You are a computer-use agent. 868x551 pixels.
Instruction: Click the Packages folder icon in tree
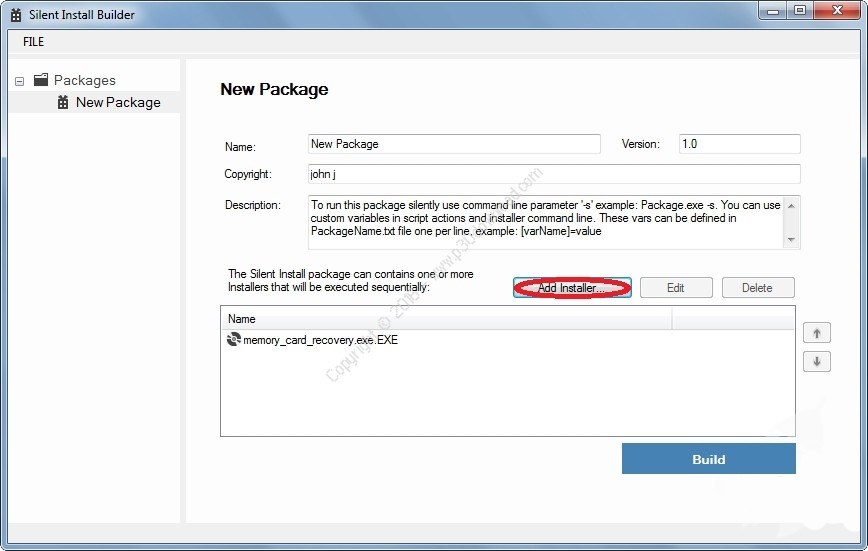(x=41, y=80)
